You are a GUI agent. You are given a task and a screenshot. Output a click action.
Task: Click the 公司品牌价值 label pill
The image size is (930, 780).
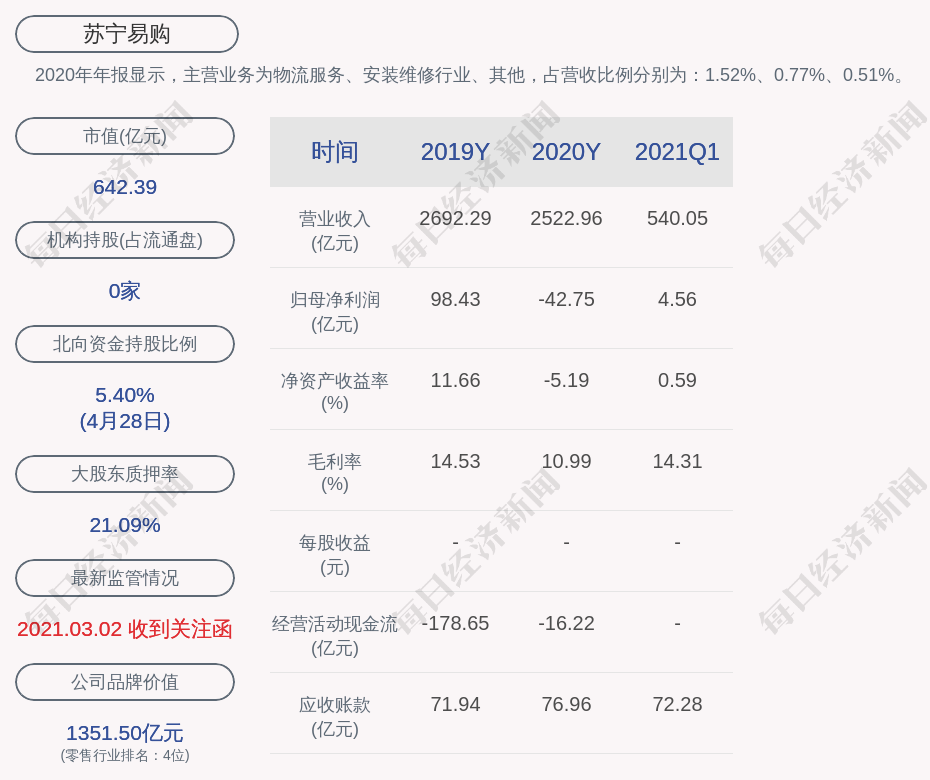pos(125,682)
